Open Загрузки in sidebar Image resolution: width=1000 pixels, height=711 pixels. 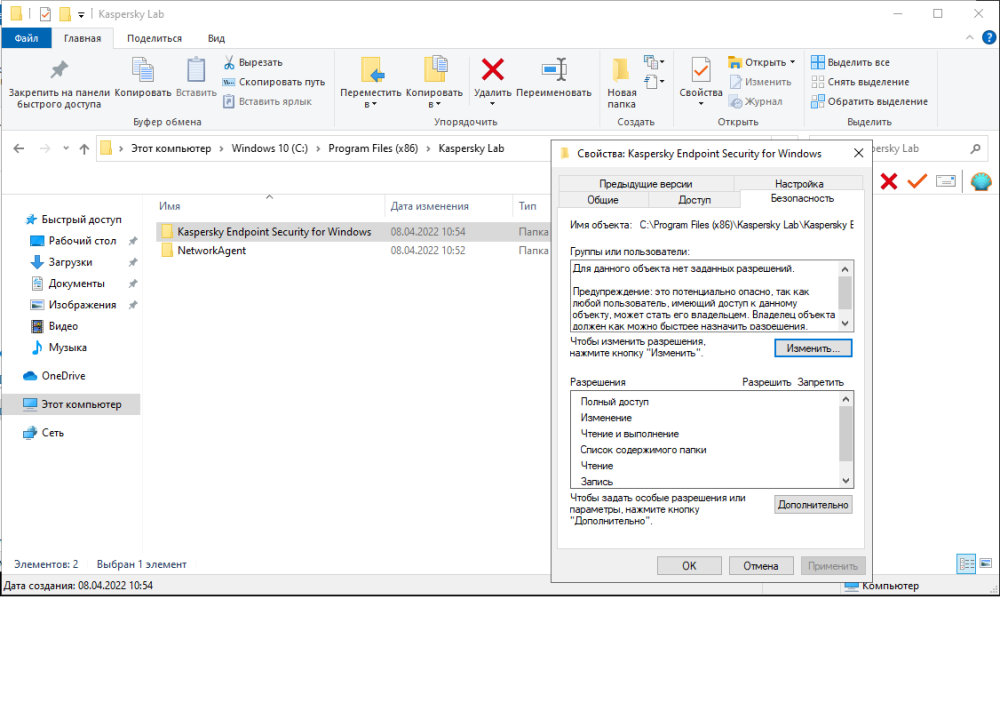pos(70,262)
